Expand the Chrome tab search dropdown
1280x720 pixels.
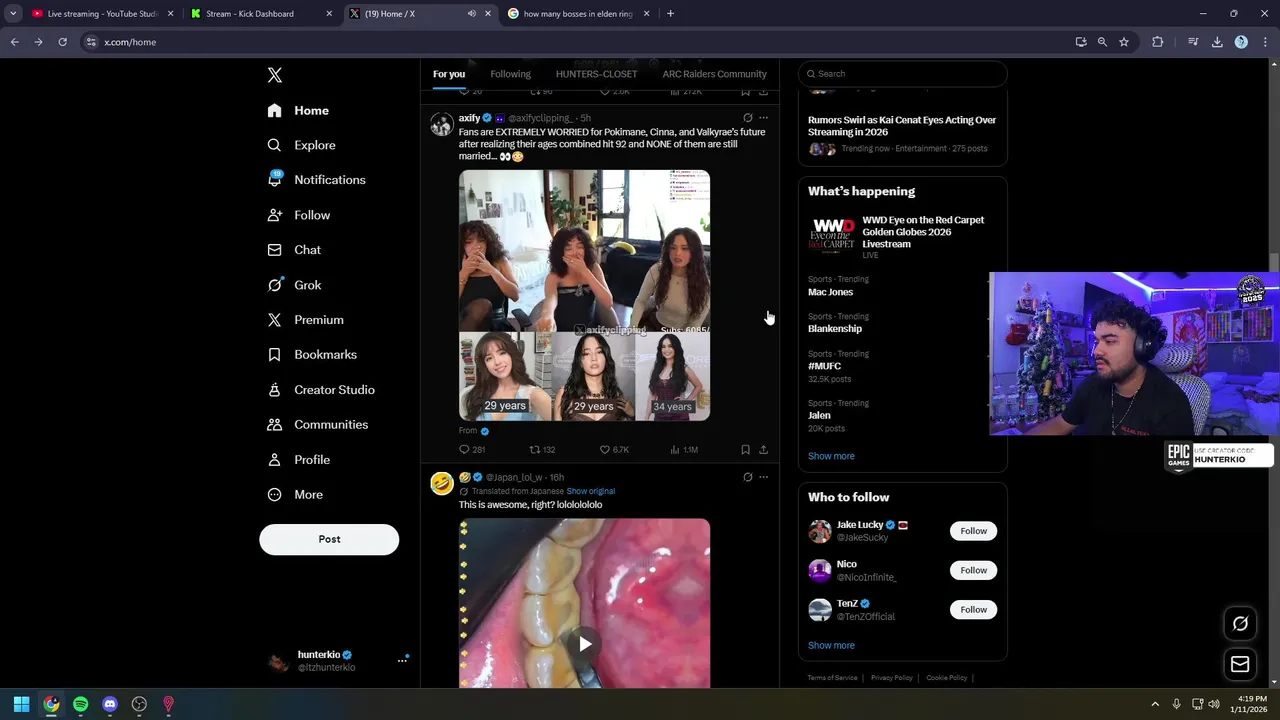pyautogui.click(x=13, y=14)
